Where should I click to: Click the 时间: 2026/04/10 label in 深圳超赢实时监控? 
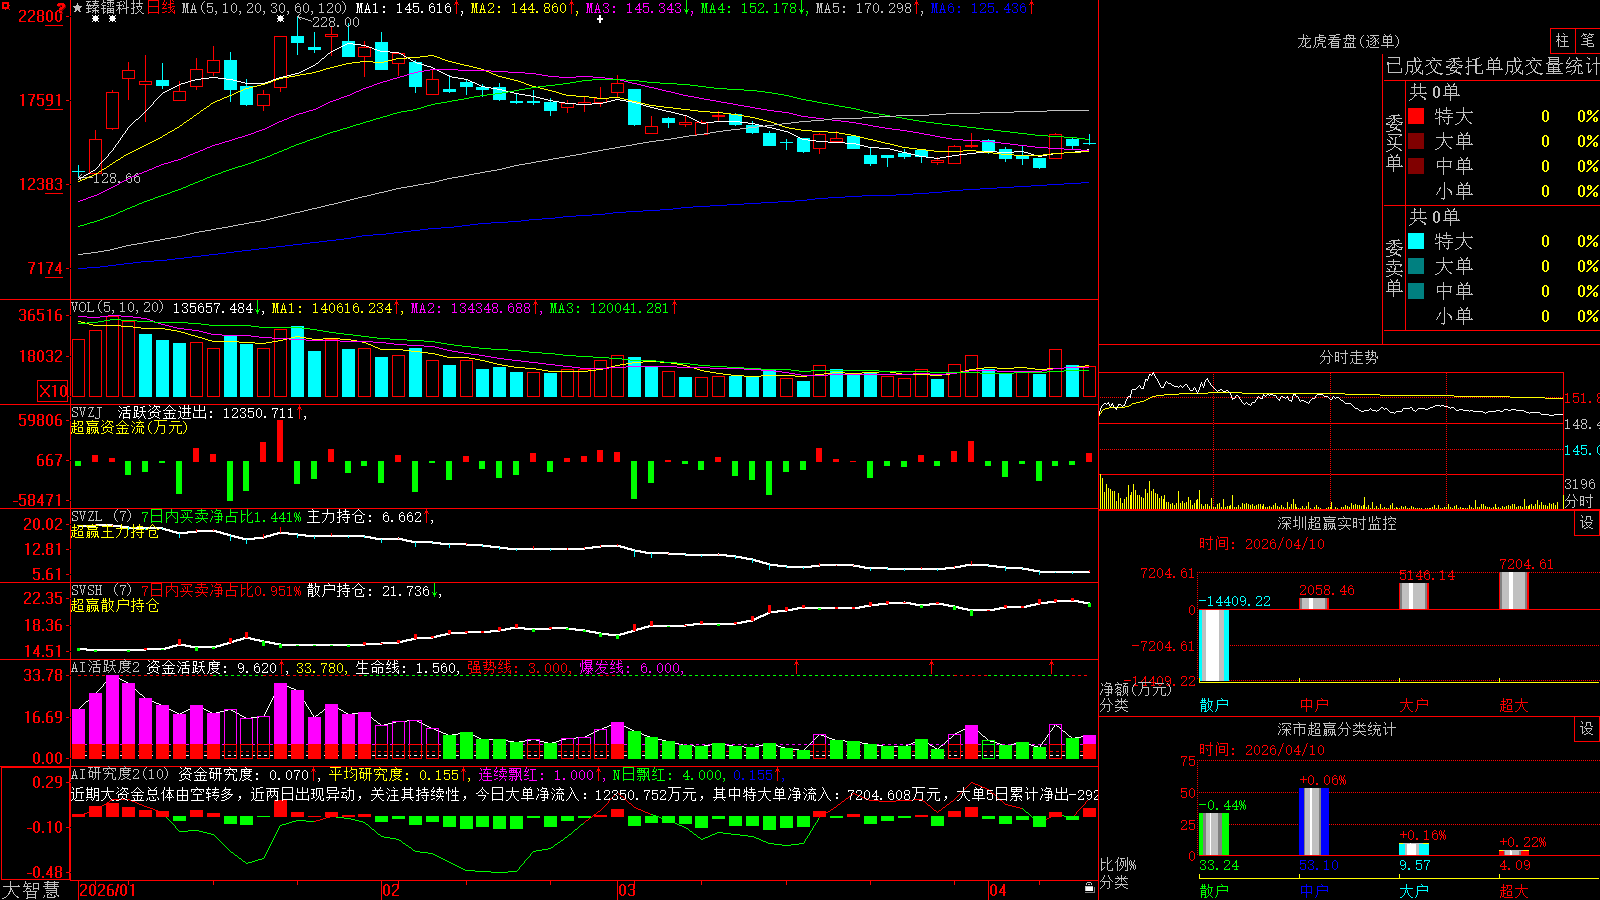point(1262,544)
